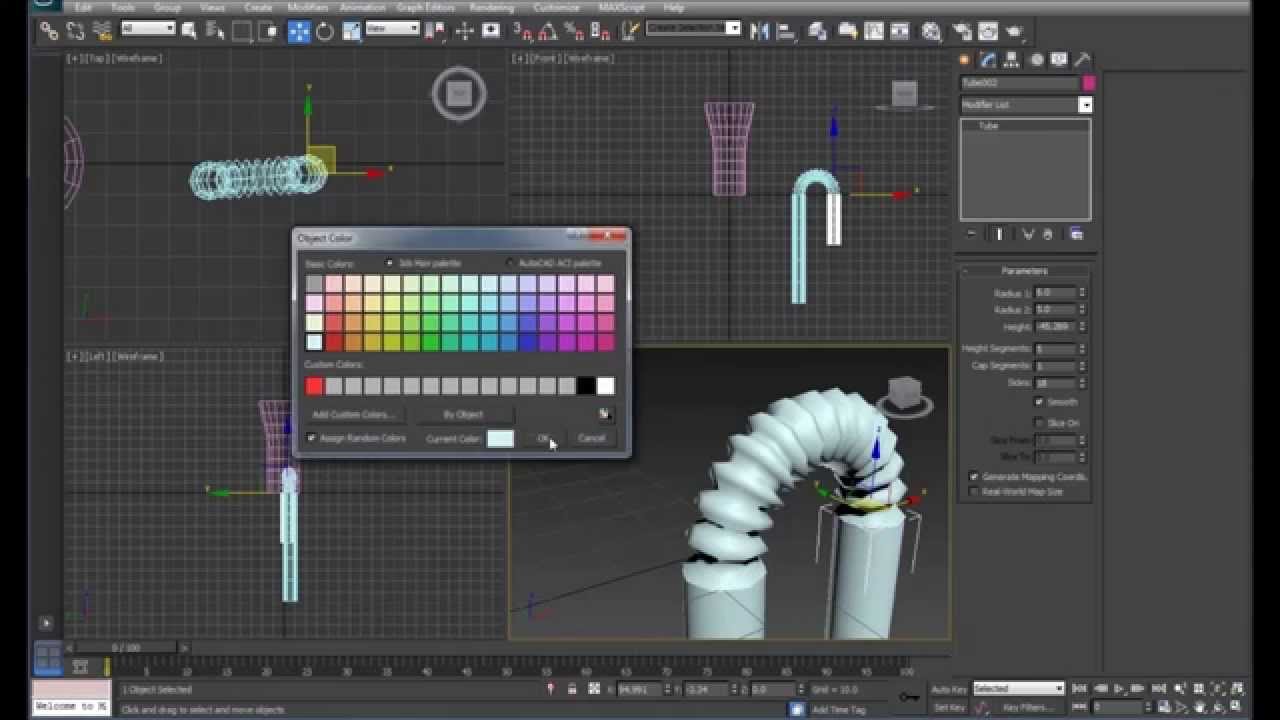Toggle the Window/Crossing selection icon
Viewport: 1280px width, 720px height.
268,31
